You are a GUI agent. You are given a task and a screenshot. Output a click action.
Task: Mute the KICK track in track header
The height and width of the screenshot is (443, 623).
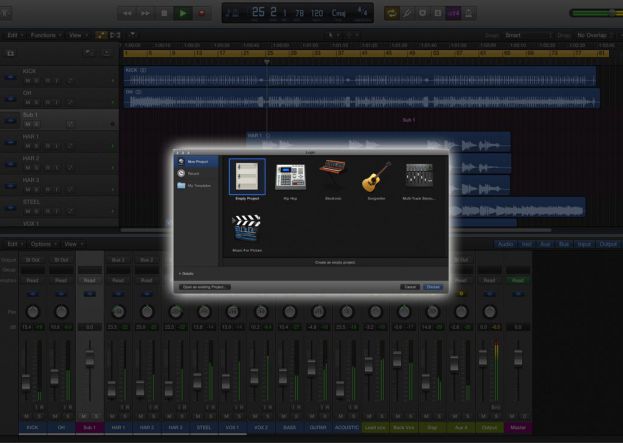(28, 81)
